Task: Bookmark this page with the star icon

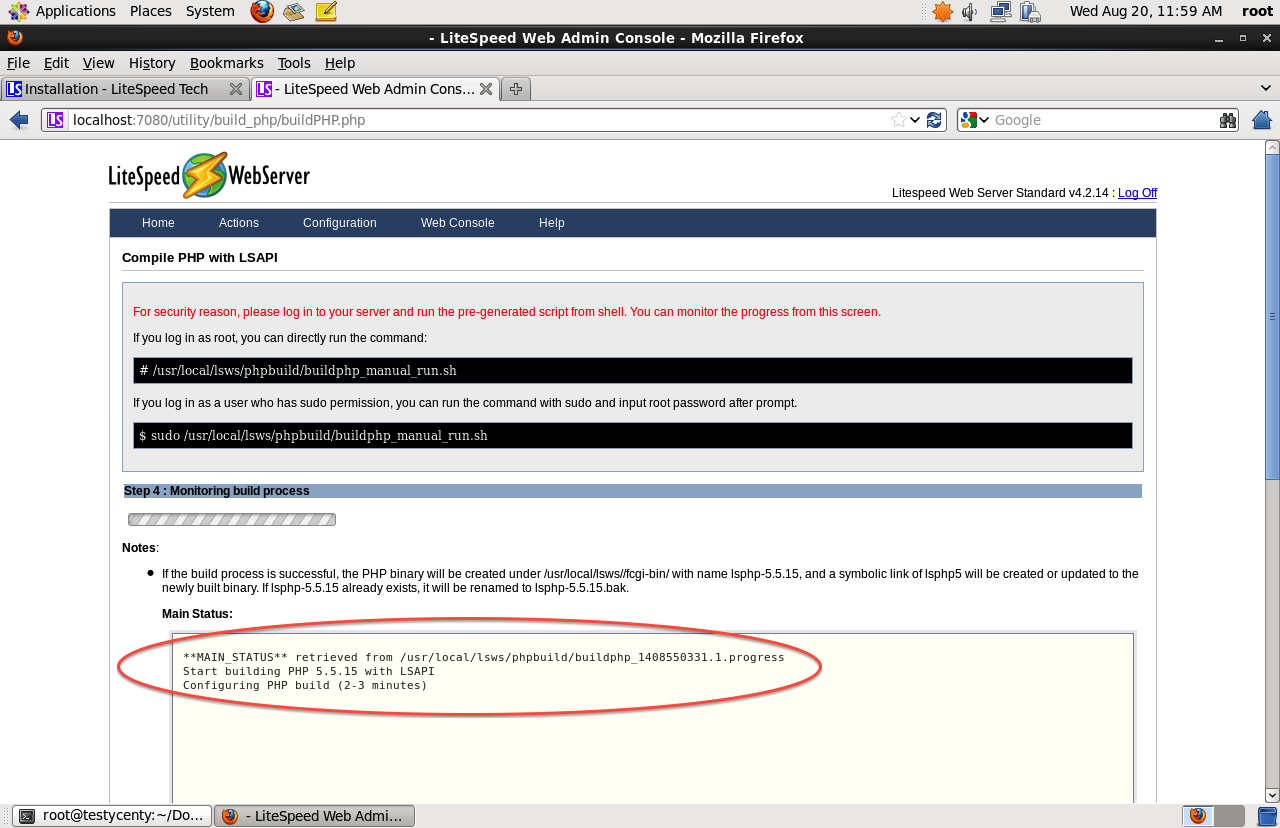Action: (899, 120)
